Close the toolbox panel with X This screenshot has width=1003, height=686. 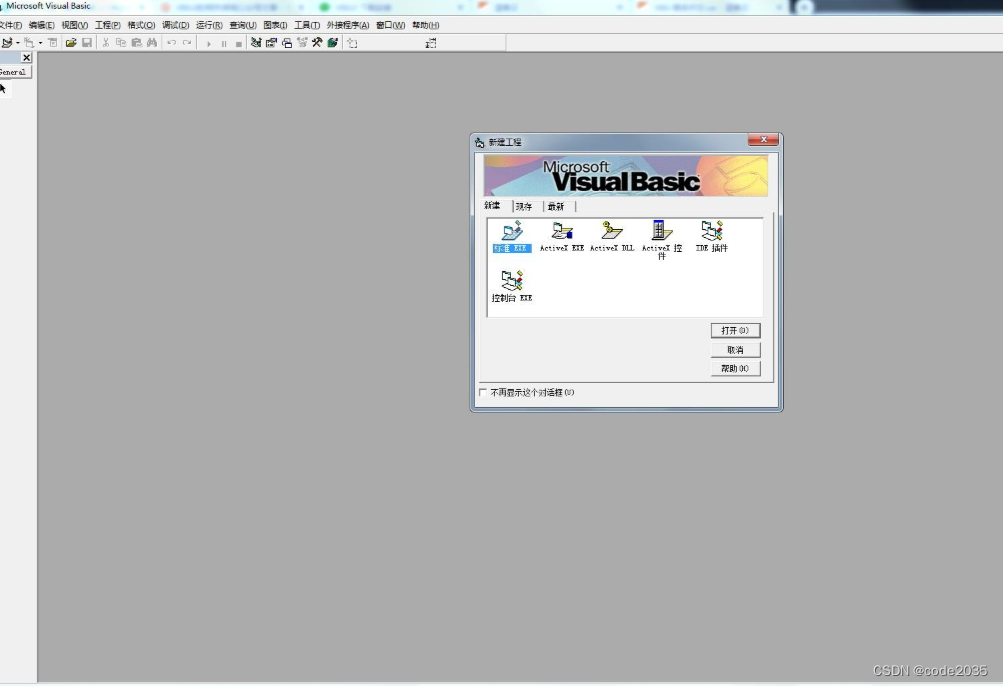26,58
